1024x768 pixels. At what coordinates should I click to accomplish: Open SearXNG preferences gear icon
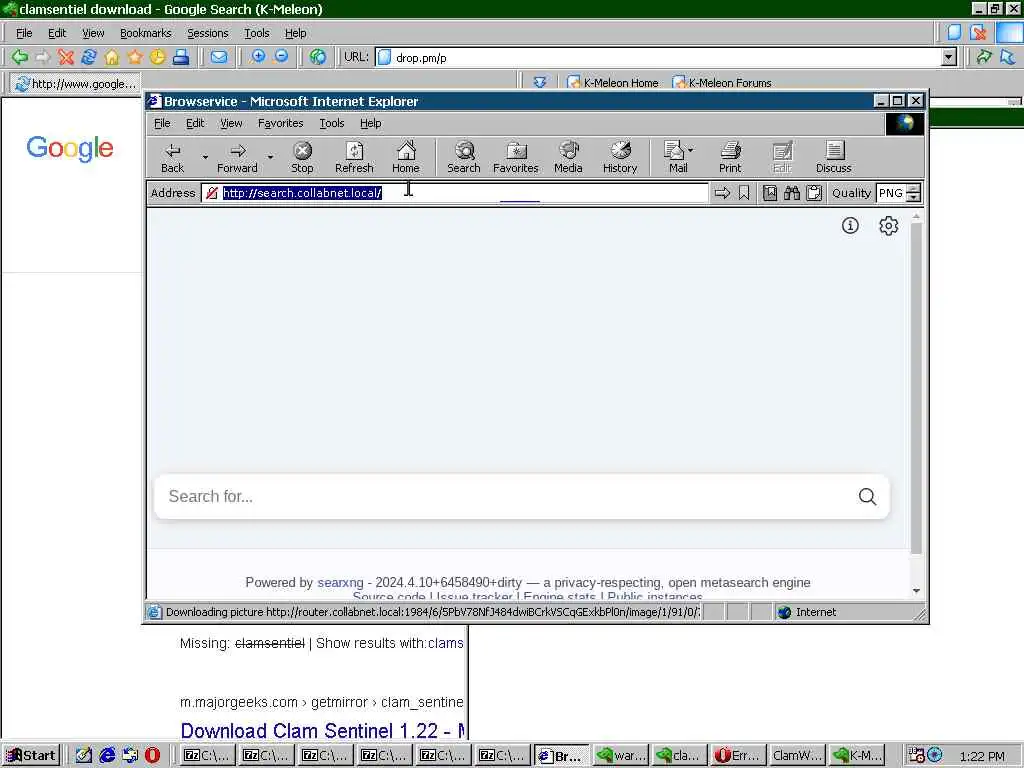click(888, 226)
